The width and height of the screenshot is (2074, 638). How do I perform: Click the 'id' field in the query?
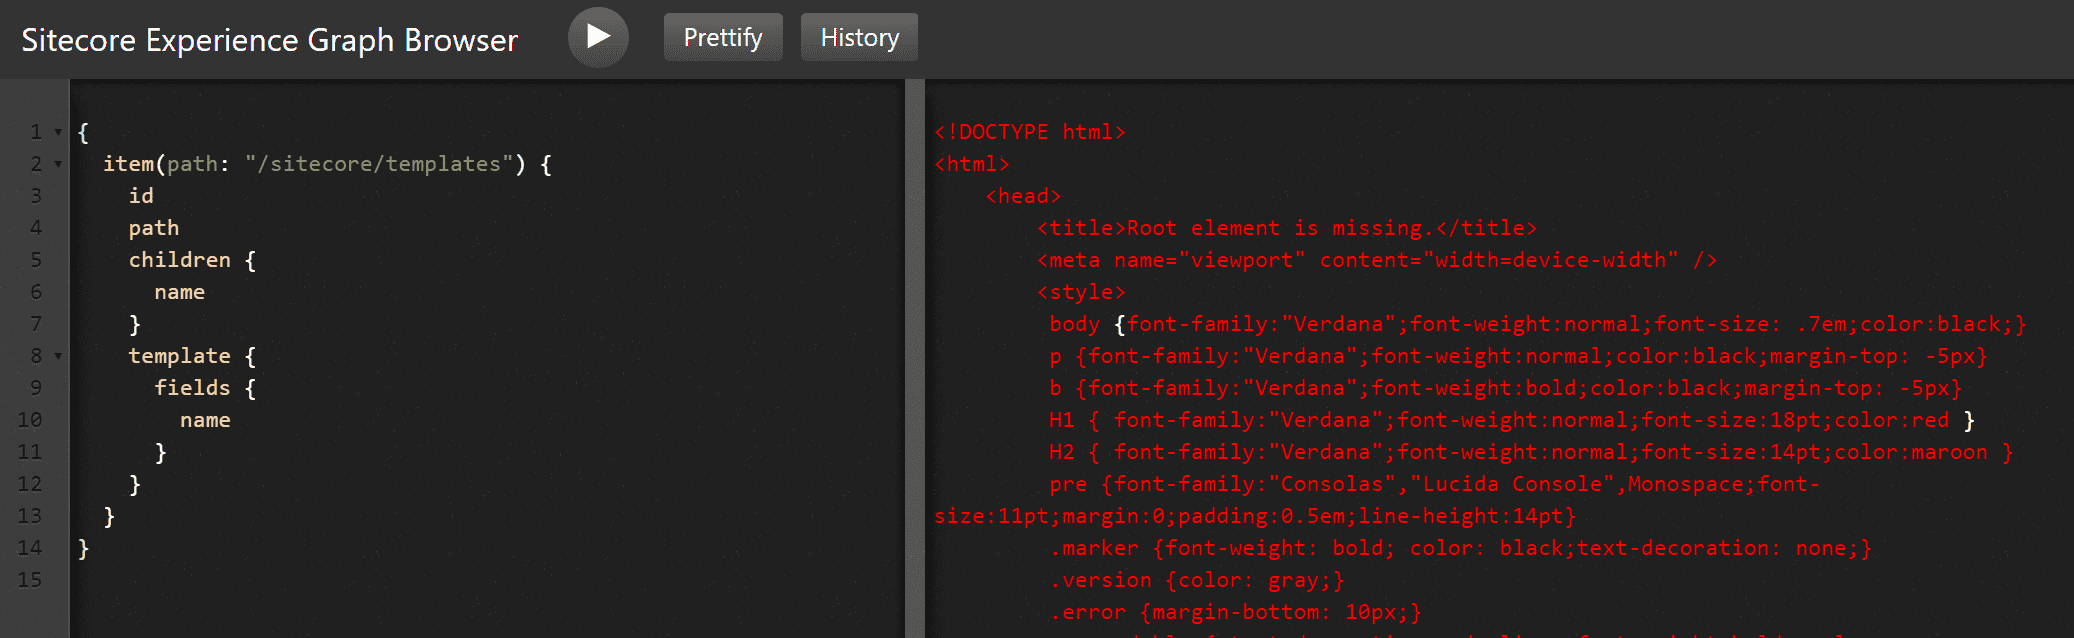[141, 196]
